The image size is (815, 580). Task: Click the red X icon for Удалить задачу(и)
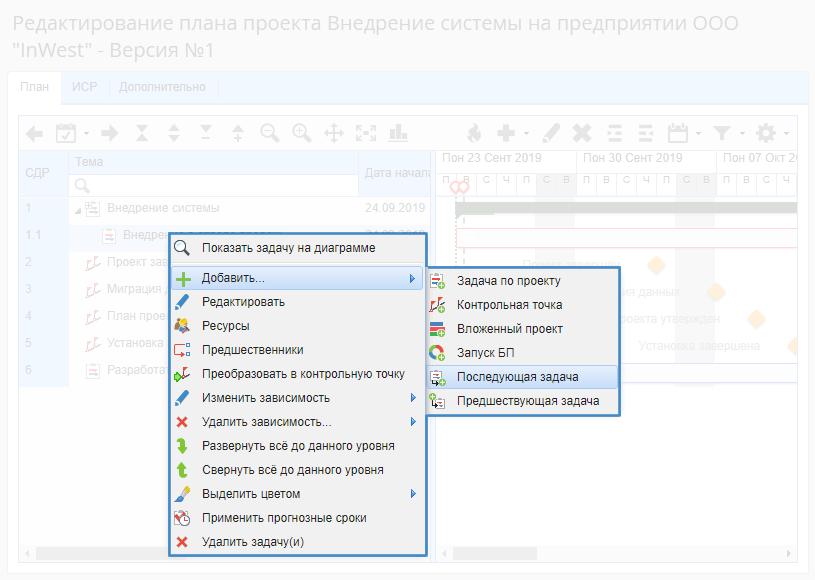point(182,542)
